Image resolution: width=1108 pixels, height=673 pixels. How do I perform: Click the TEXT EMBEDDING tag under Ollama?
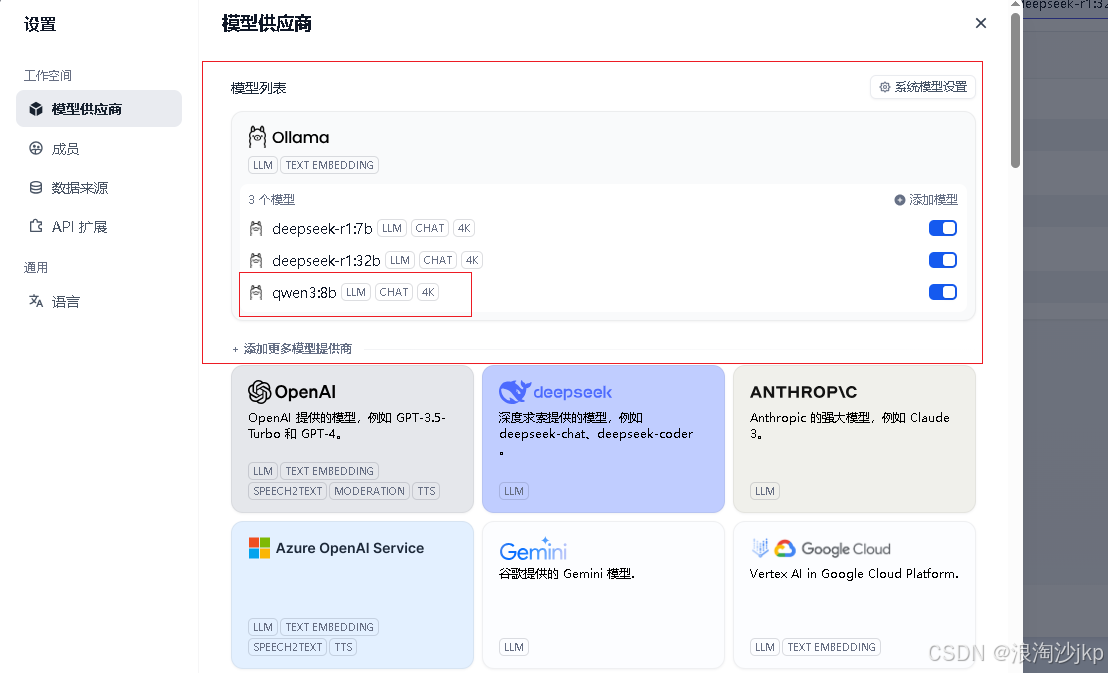(329, 165)
